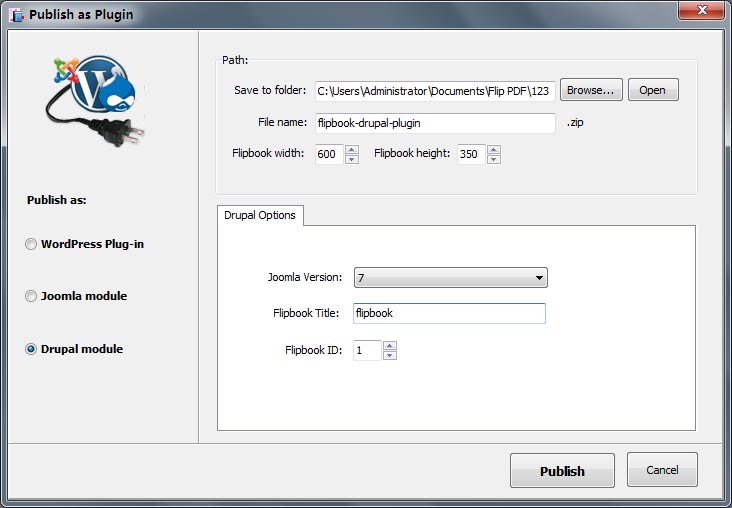Click the Flipbook Title text field

click(x=449, y=313)
